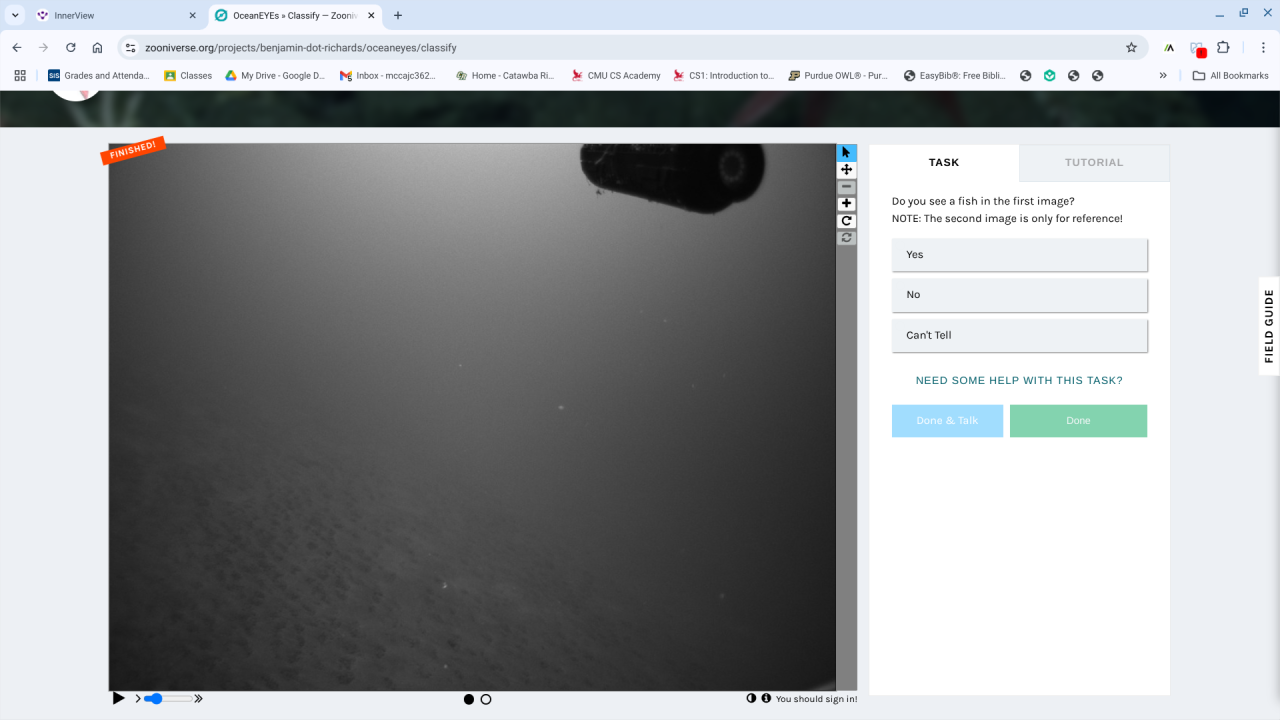Click the zoom in plus tool

(x=846, y=204)
